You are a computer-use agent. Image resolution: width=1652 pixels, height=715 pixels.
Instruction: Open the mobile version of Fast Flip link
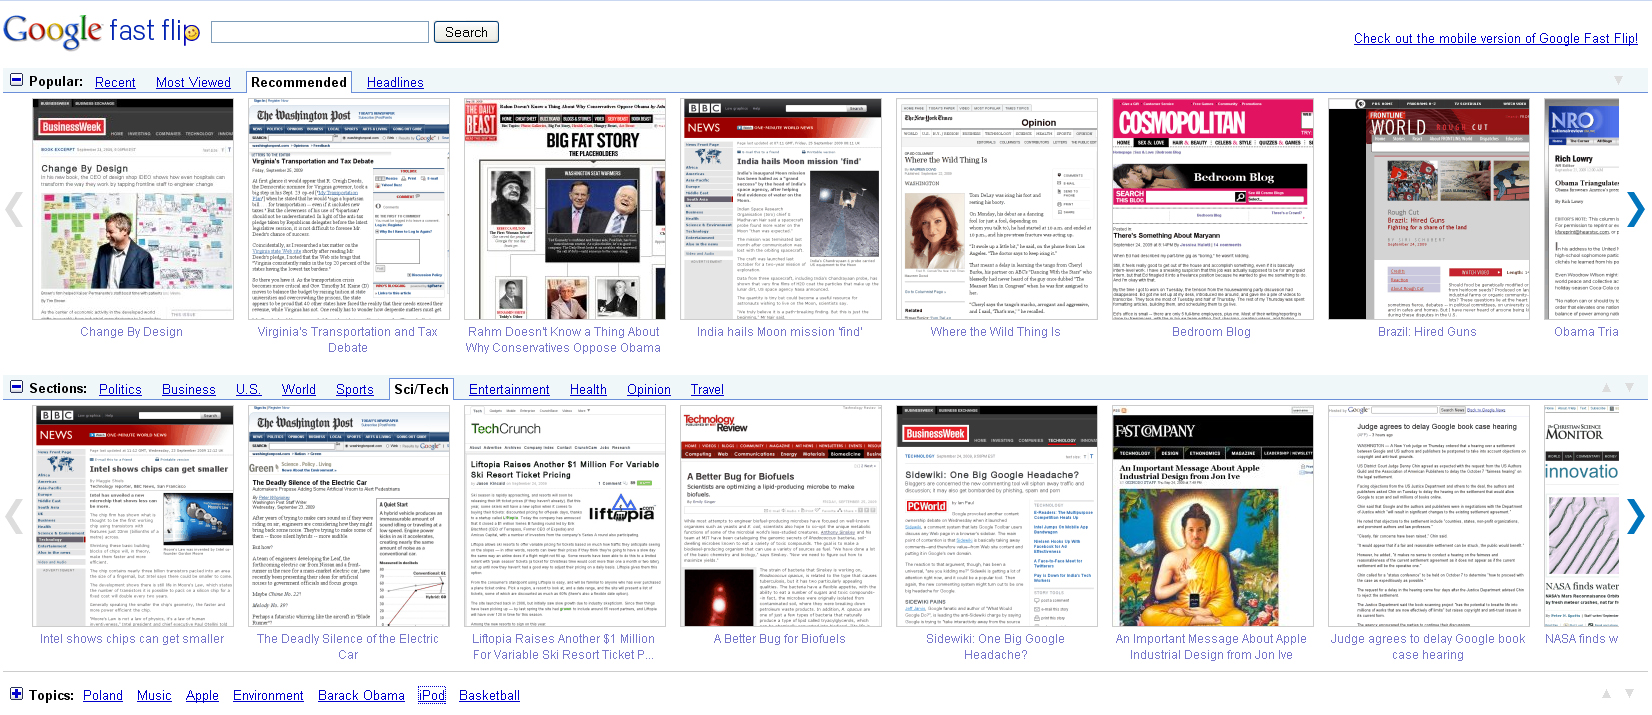(1495, 39)
